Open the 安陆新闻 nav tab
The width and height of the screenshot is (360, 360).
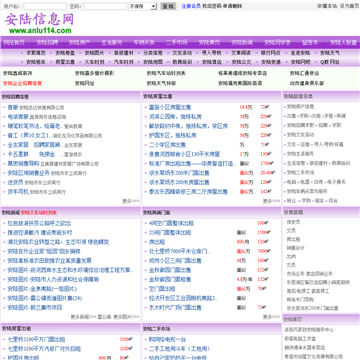(x=242, y=42)
